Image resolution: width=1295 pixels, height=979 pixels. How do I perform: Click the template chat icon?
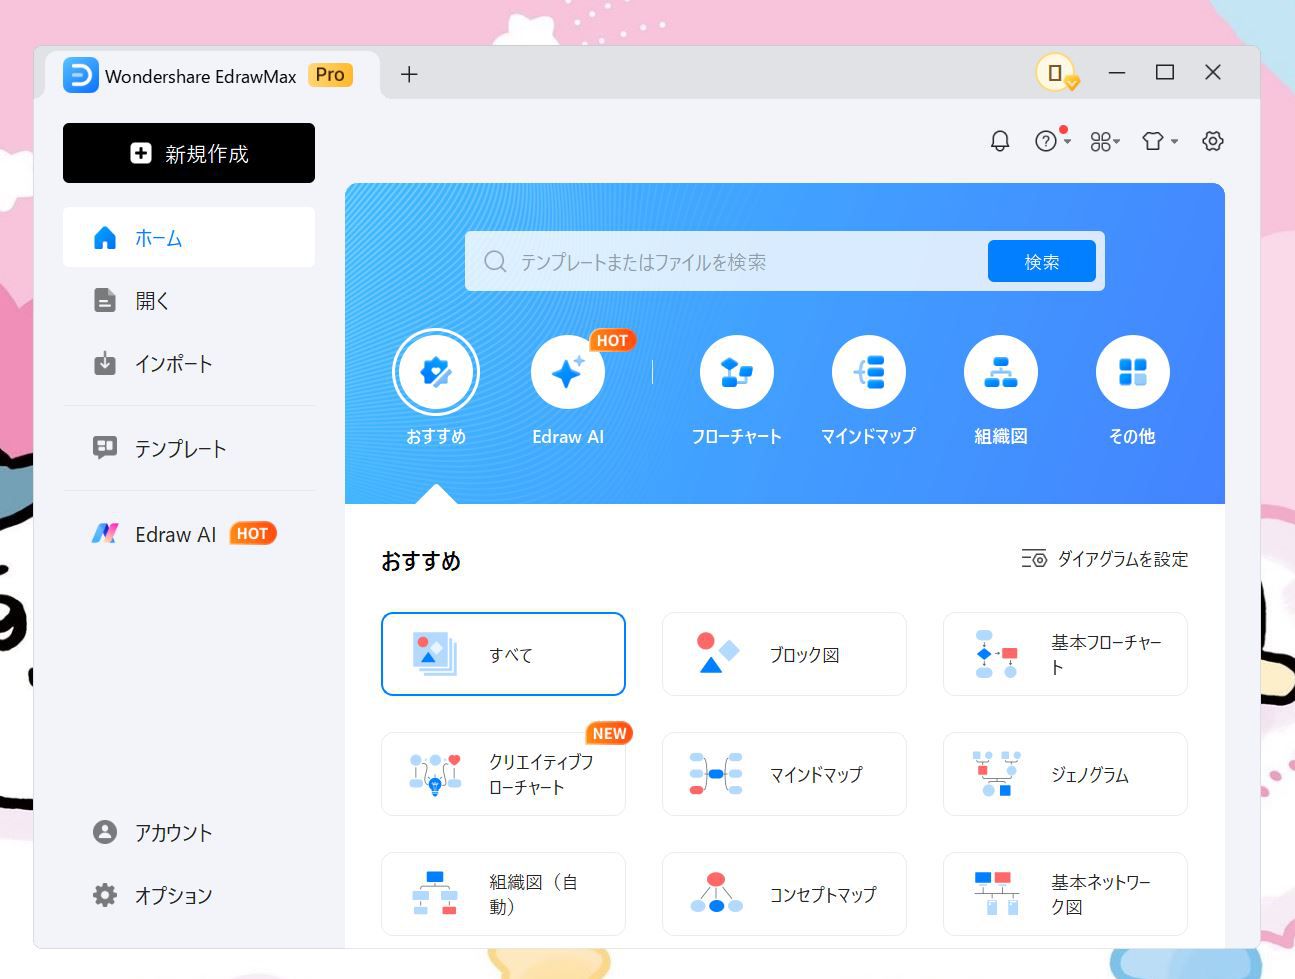(x=105, y=447)
